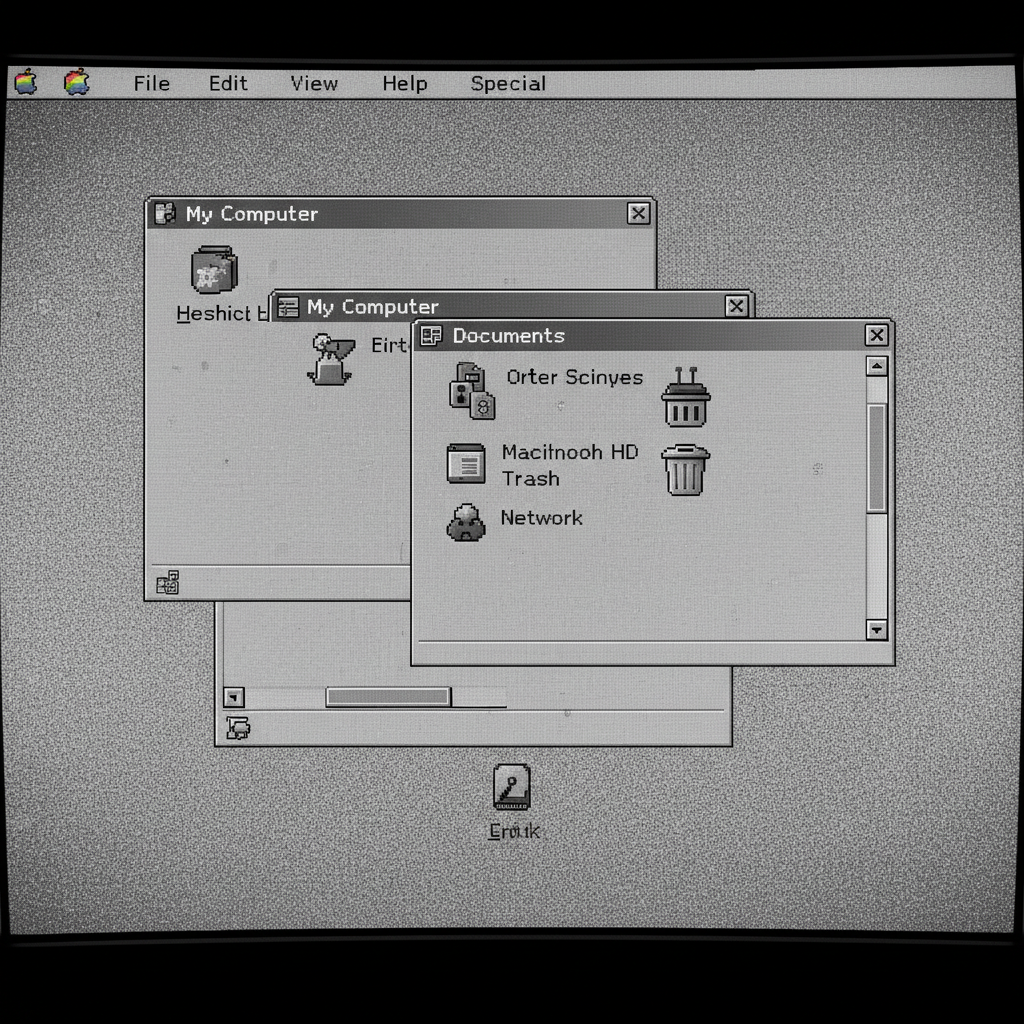The width and height of the screenshot is (1024, 1024).
Task: Click the middle My Computer window title text
Action: coord(372,307)
